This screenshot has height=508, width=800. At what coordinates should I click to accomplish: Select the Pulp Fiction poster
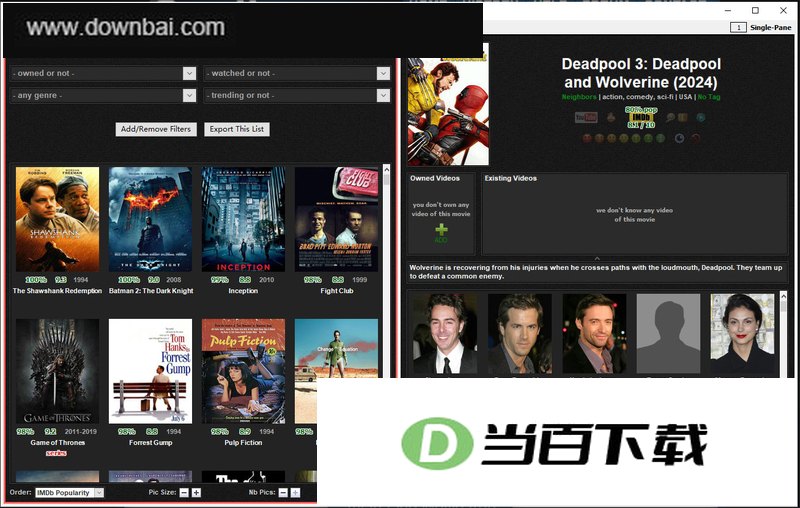click(243, 371)
